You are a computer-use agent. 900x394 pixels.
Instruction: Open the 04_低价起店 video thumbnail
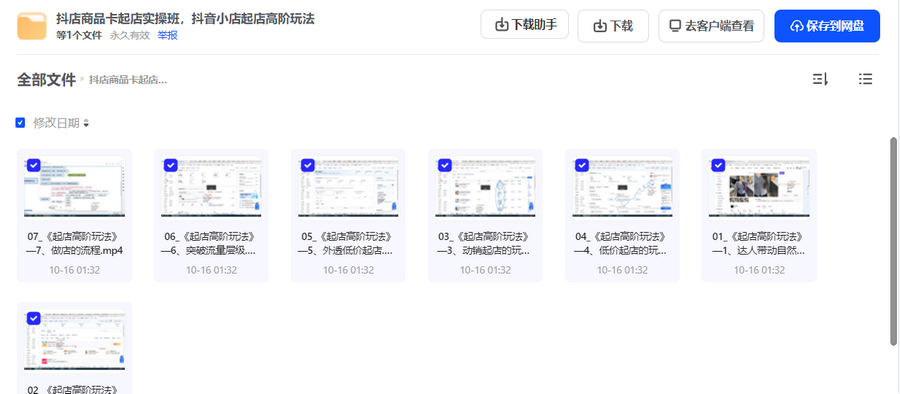tap(622, 187)
